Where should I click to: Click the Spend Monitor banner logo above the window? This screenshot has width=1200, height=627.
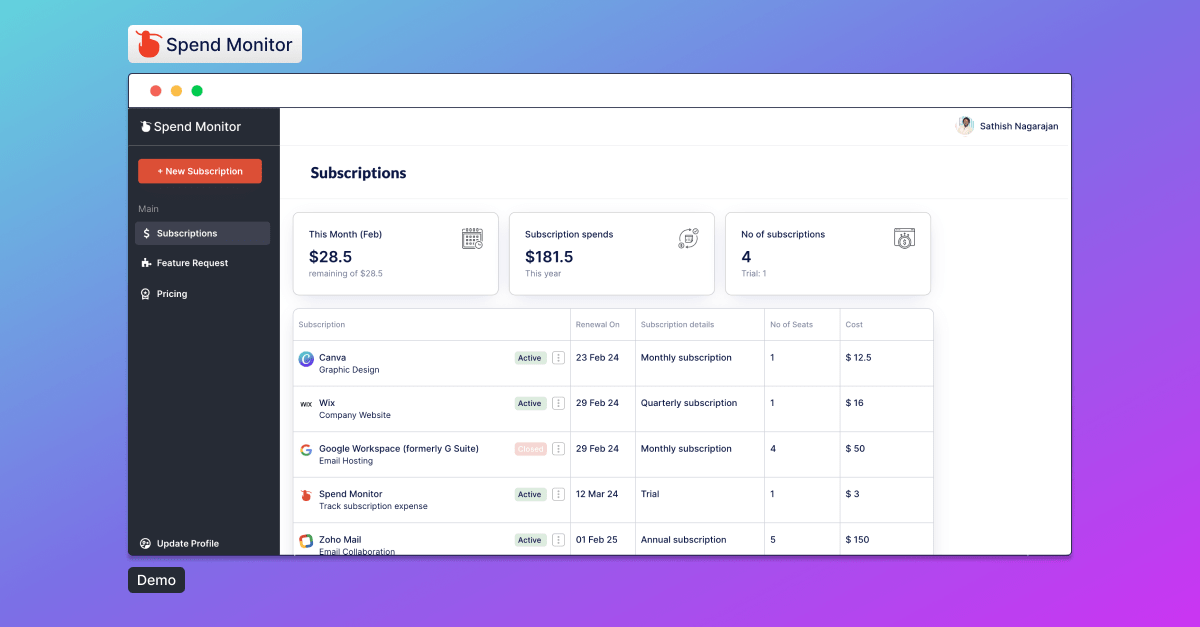(215, 44)
